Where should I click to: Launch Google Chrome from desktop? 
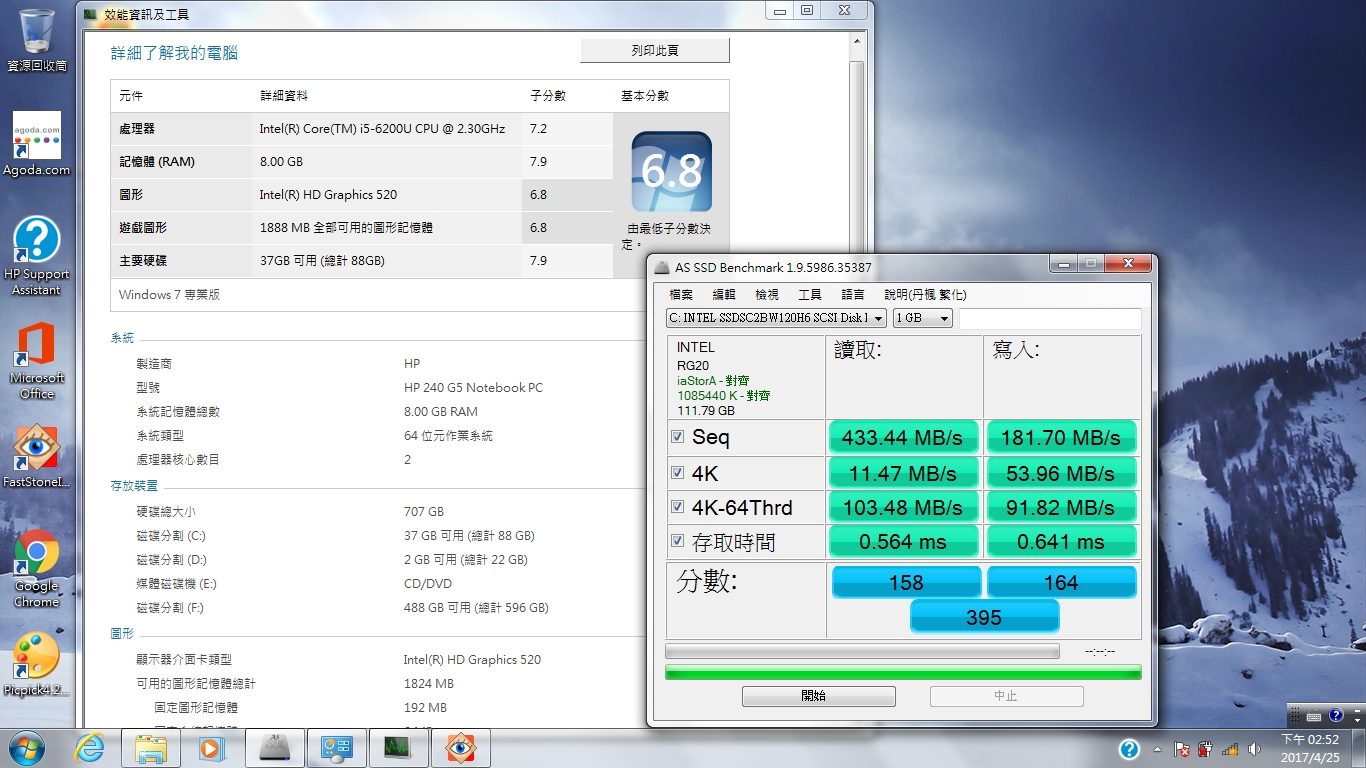[x=37, y=569]
